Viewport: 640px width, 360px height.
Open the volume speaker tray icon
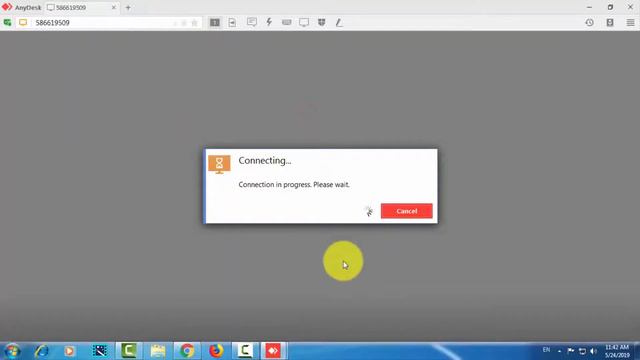click(x=594, y=351)
